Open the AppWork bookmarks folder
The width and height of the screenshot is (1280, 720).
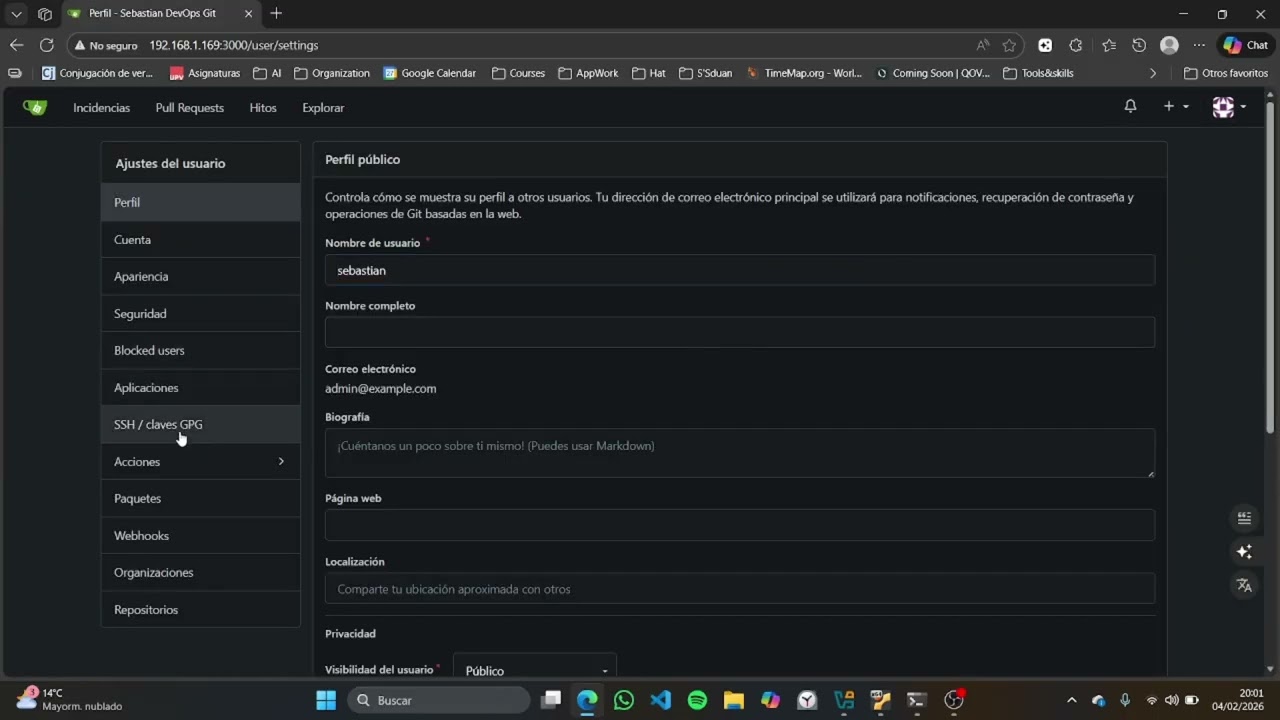coord(588,73)
